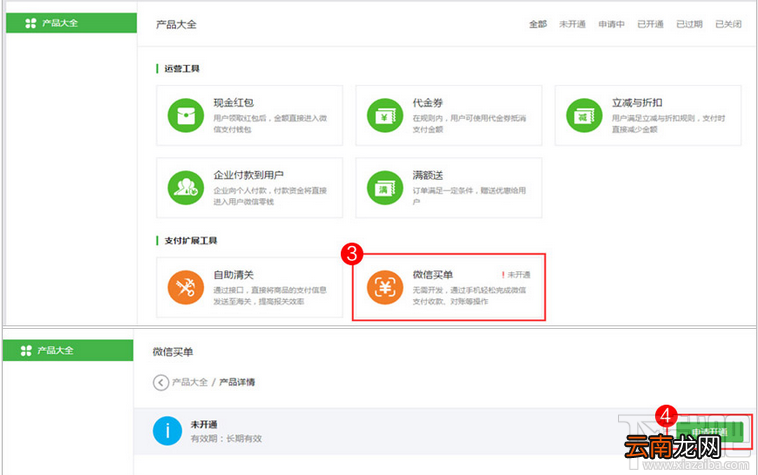Click the 满额送 gift coupon icon
Image resolution: width=758 pixels, height=475 pixels.
point(385,187)
